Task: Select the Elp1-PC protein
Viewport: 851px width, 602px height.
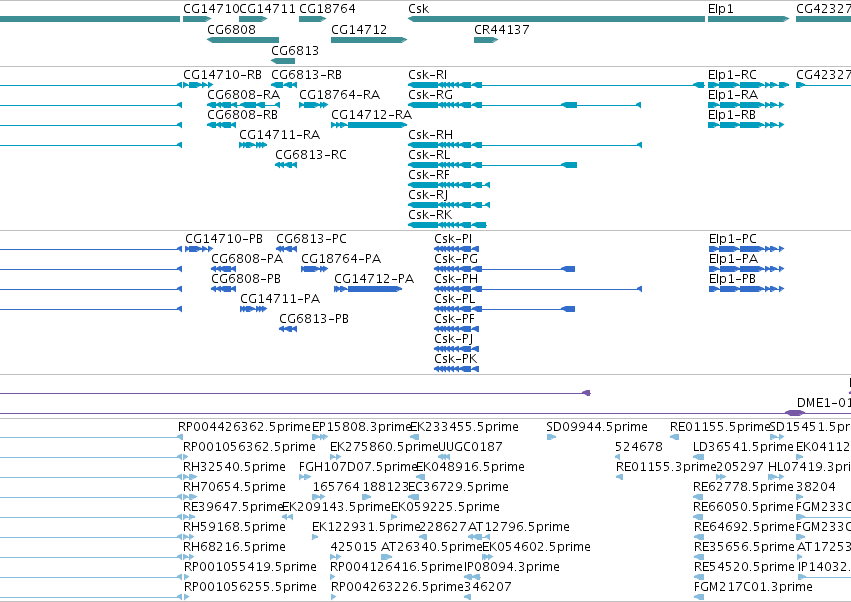Action: click(747, 249)
